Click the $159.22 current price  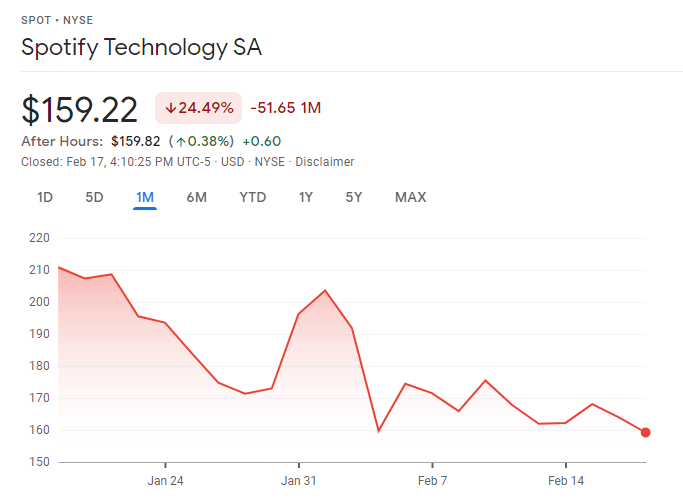coord(79,109)
